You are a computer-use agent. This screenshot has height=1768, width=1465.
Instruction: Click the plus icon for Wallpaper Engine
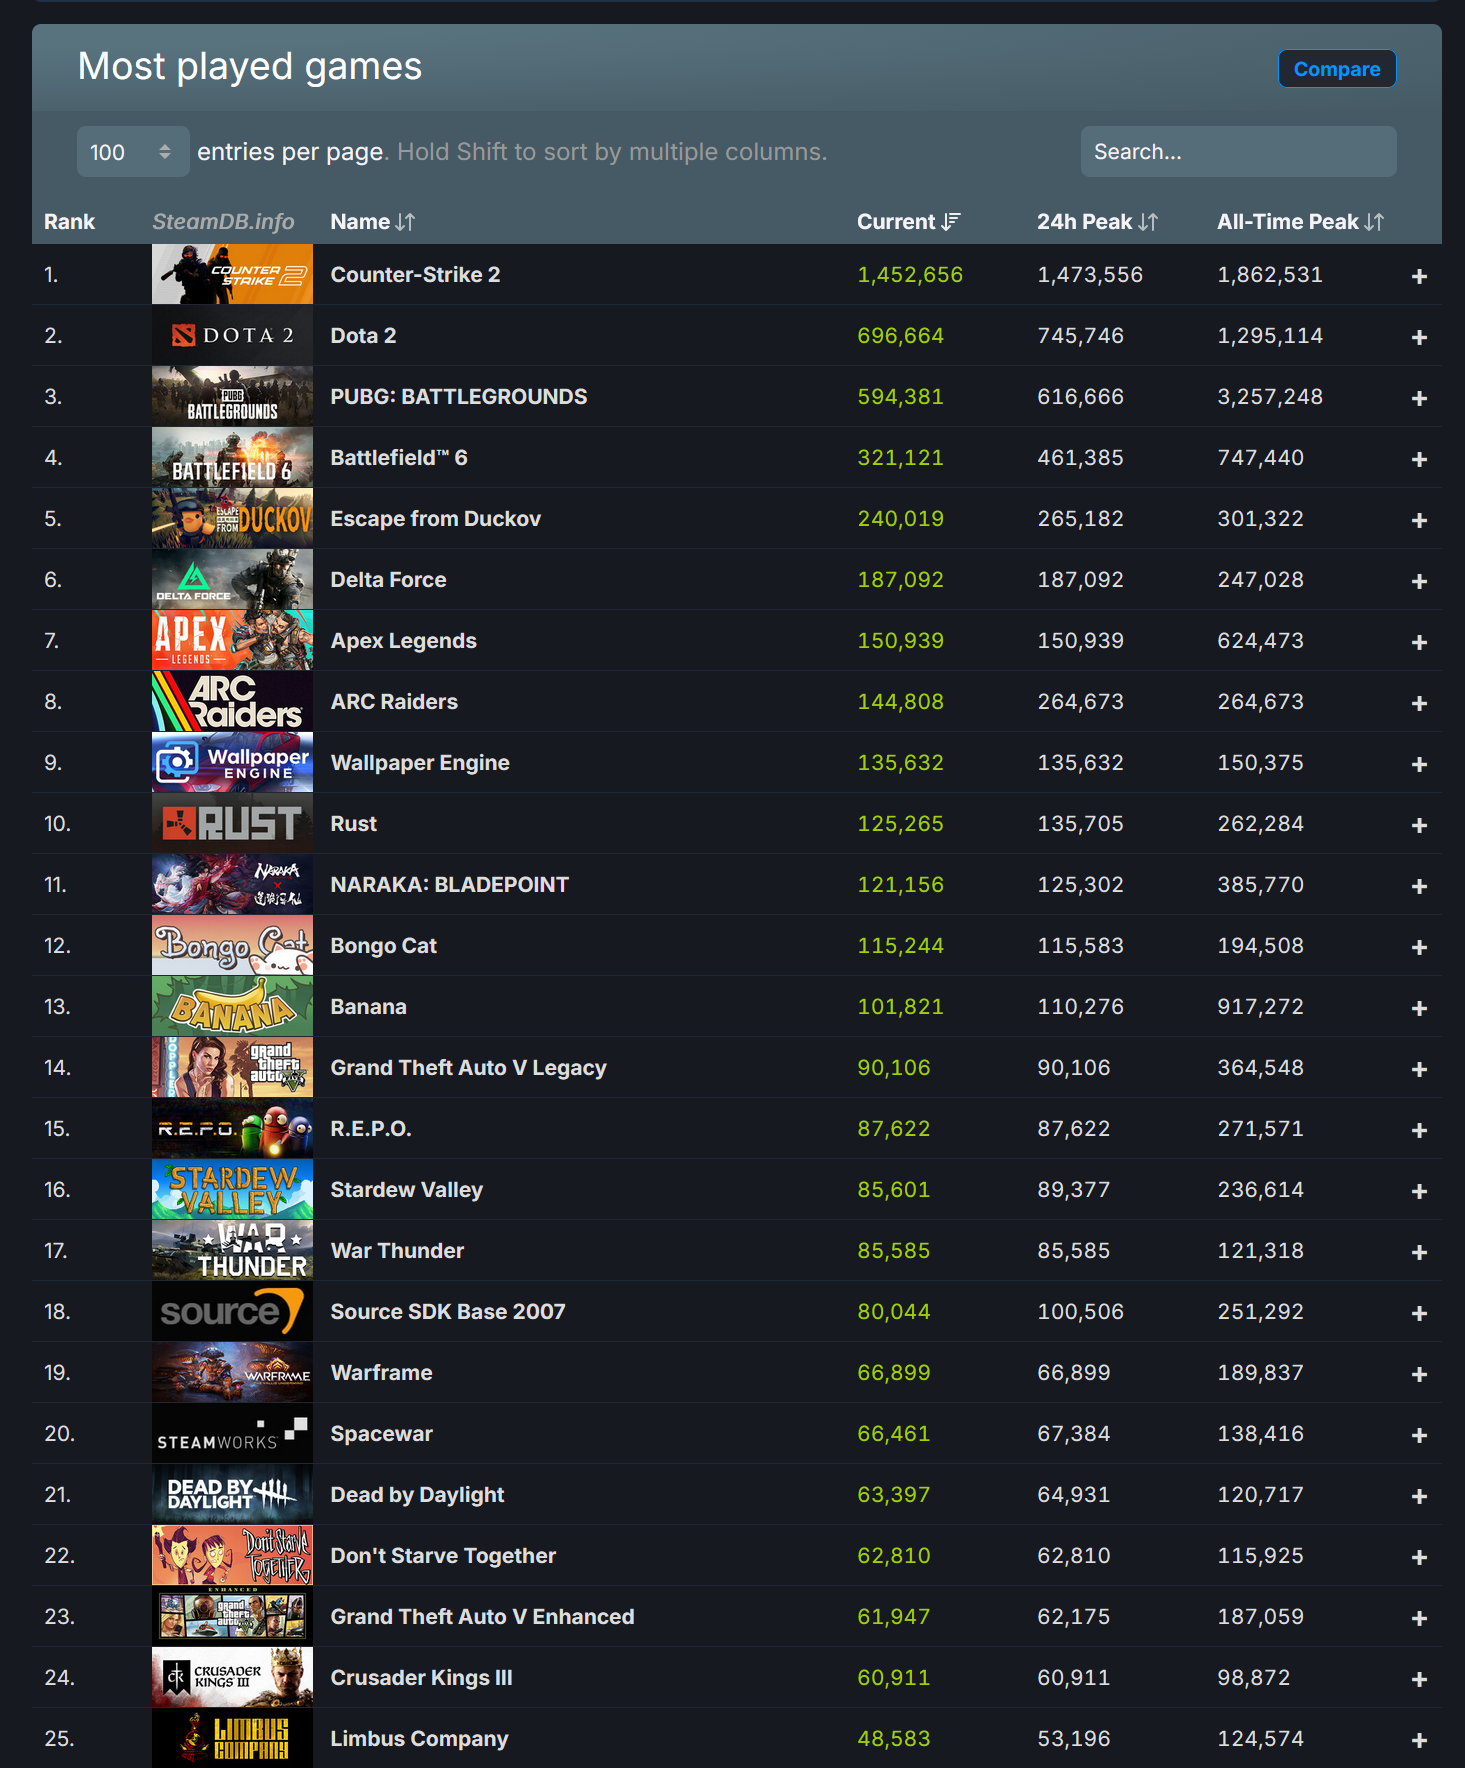coord(1419,764)
